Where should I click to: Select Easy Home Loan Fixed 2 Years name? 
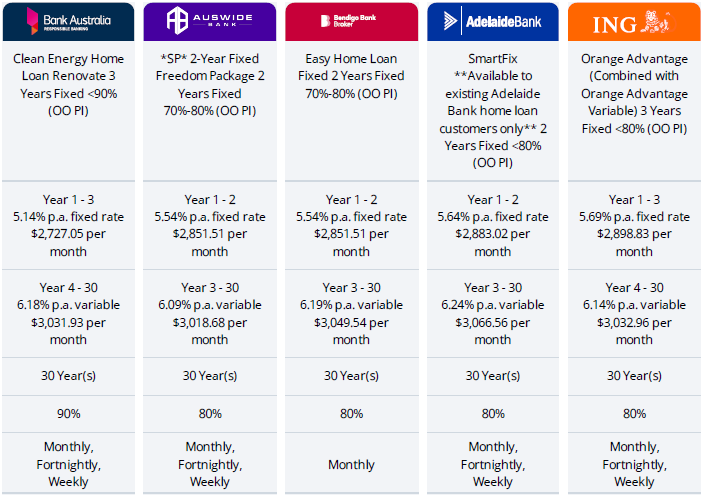pos(351,76)
